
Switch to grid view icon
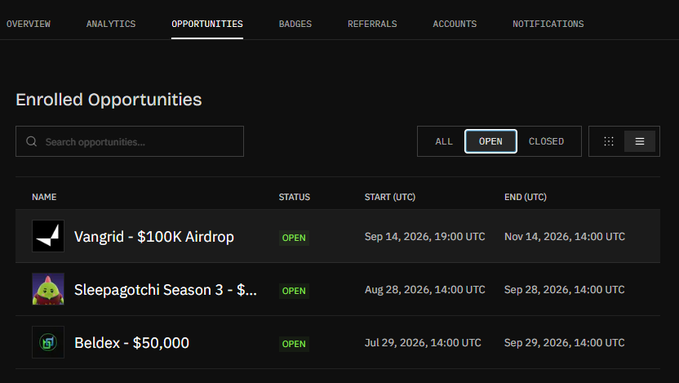pyautogui.click(x=608, y=141)
